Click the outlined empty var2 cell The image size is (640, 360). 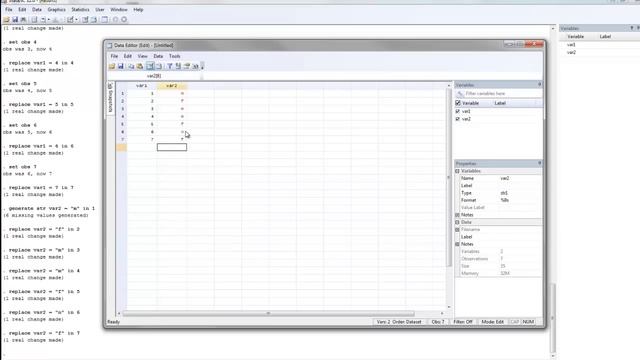pyautogui.click(x=172, y=147)
